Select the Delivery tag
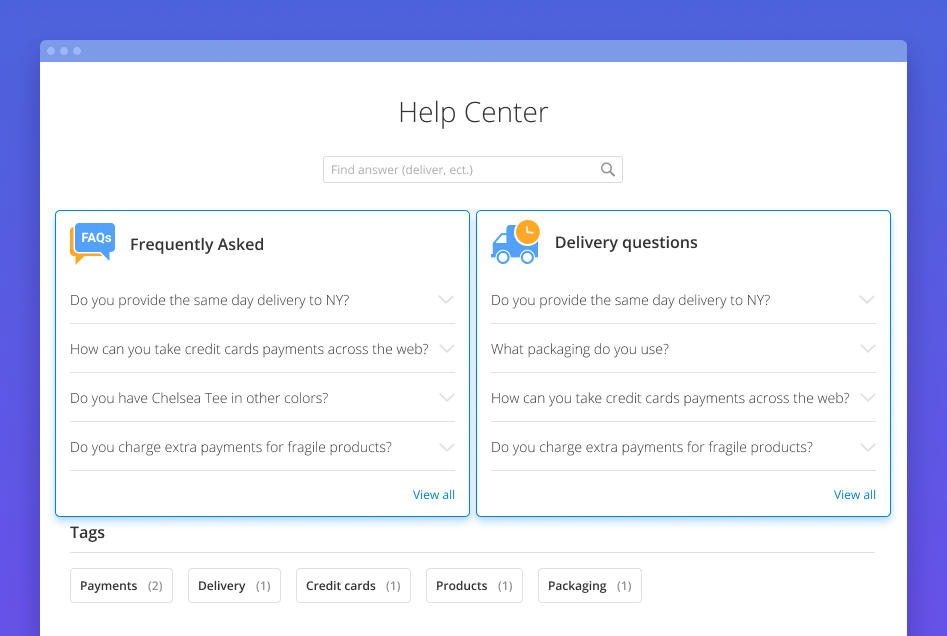The height and width of the screenshot is (636, 947). coord(234,586)
